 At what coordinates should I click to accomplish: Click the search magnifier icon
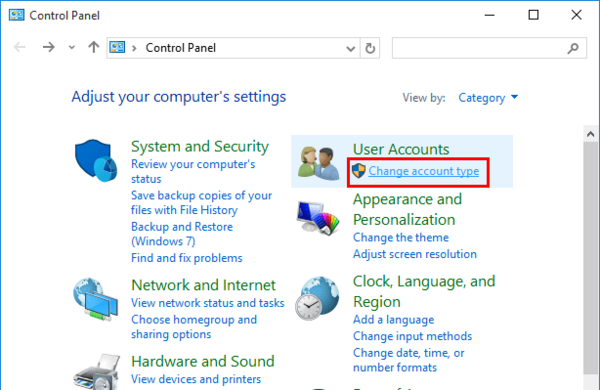pyautogui.click(x=573, y=48)
